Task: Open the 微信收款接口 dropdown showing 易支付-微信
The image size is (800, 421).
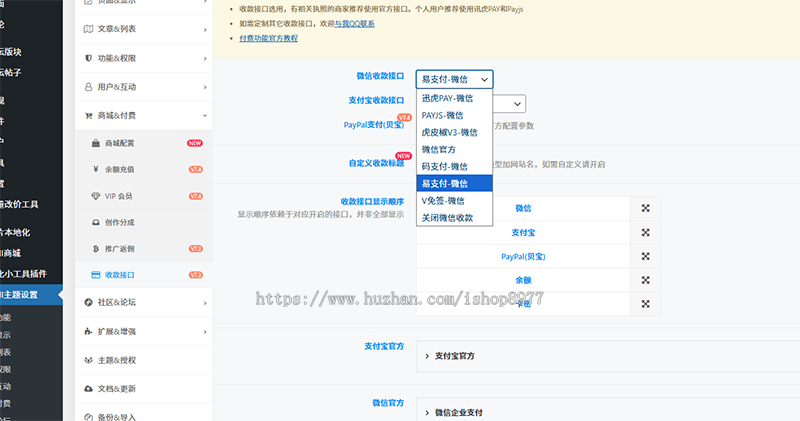Action: point(455,79)
